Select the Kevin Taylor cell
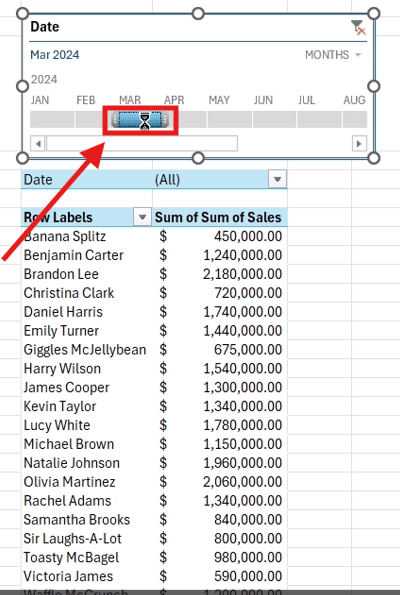The image size is (400, 595). click(87, 406)
